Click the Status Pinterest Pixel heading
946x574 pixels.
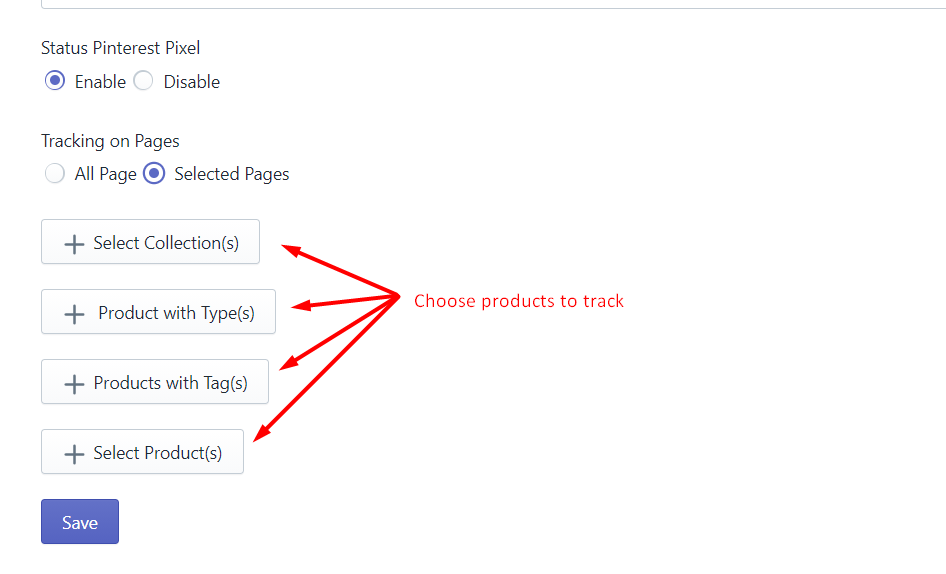tap(121, 48)
